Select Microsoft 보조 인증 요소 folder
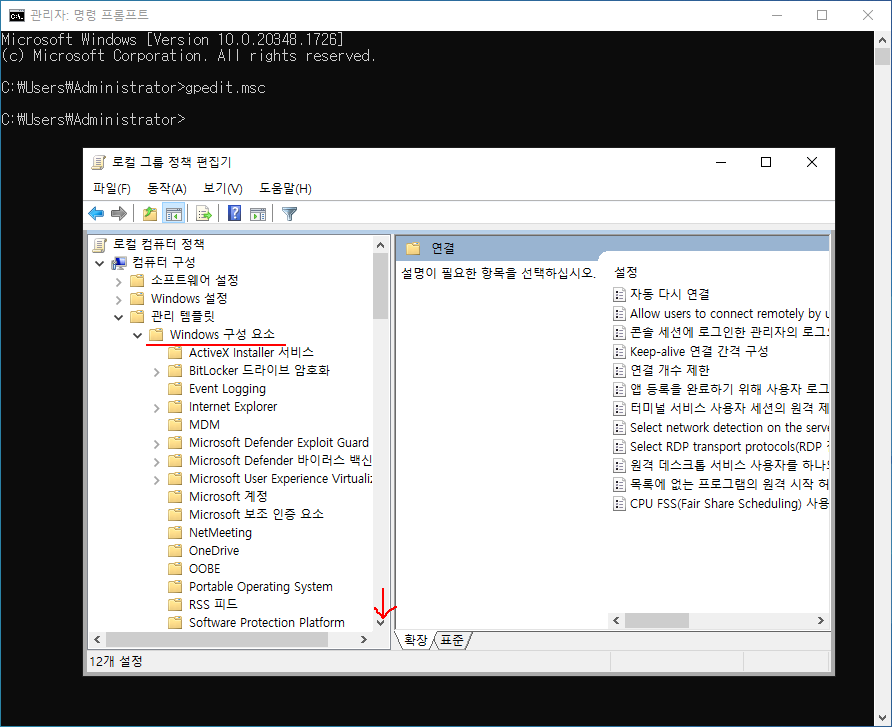892x727 pixels. (256, 514)
